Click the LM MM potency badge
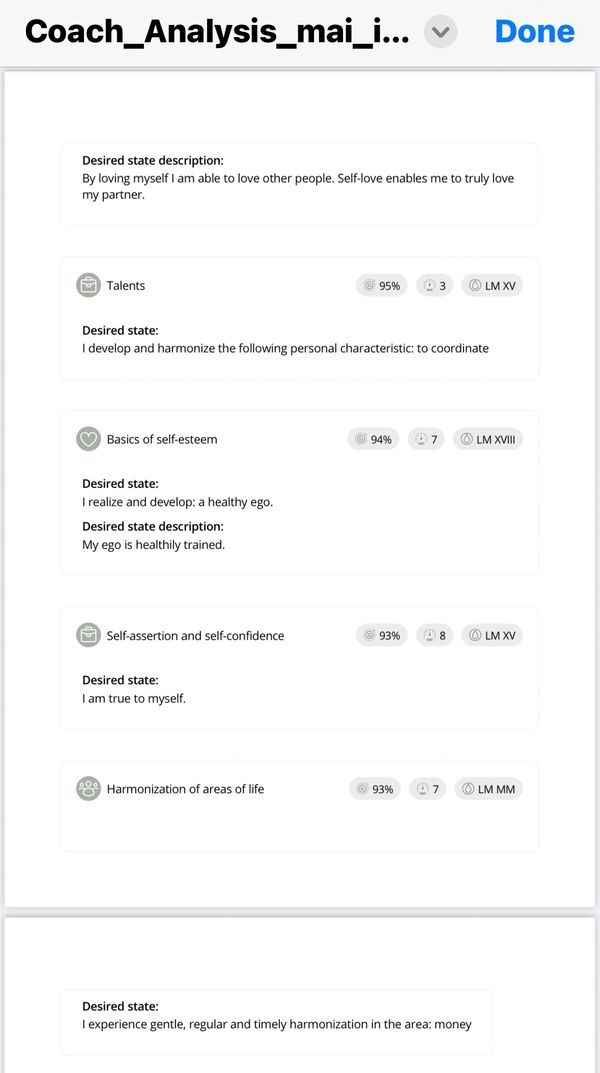The image size is (600, 1073). click(489, 789)
